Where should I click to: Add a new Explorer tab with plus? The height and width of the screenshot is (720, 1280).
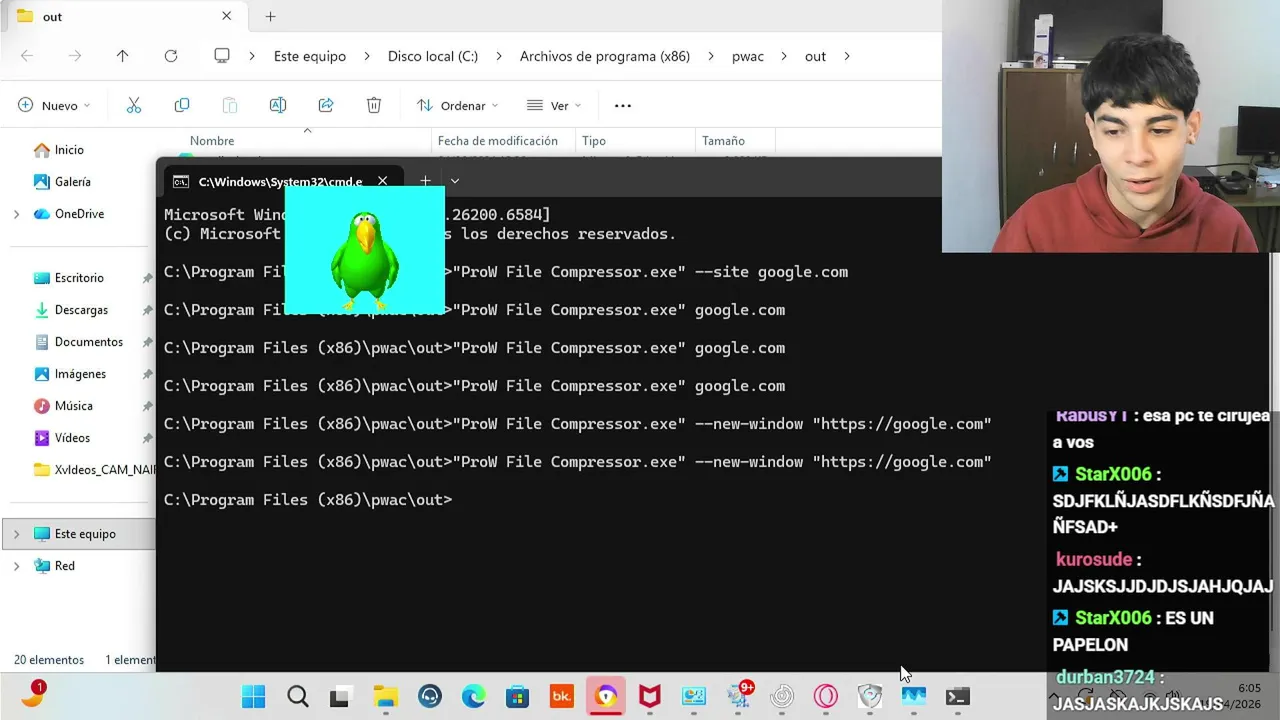coord(270,16)
